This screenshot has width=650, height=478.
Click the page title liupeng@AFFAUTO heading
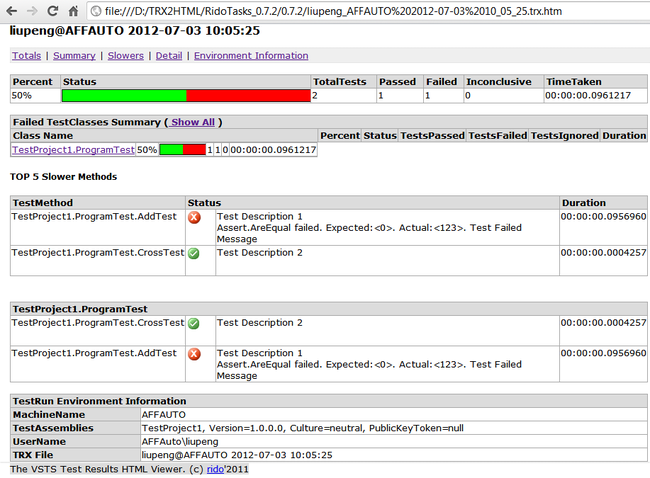click(x=135, y=31)
